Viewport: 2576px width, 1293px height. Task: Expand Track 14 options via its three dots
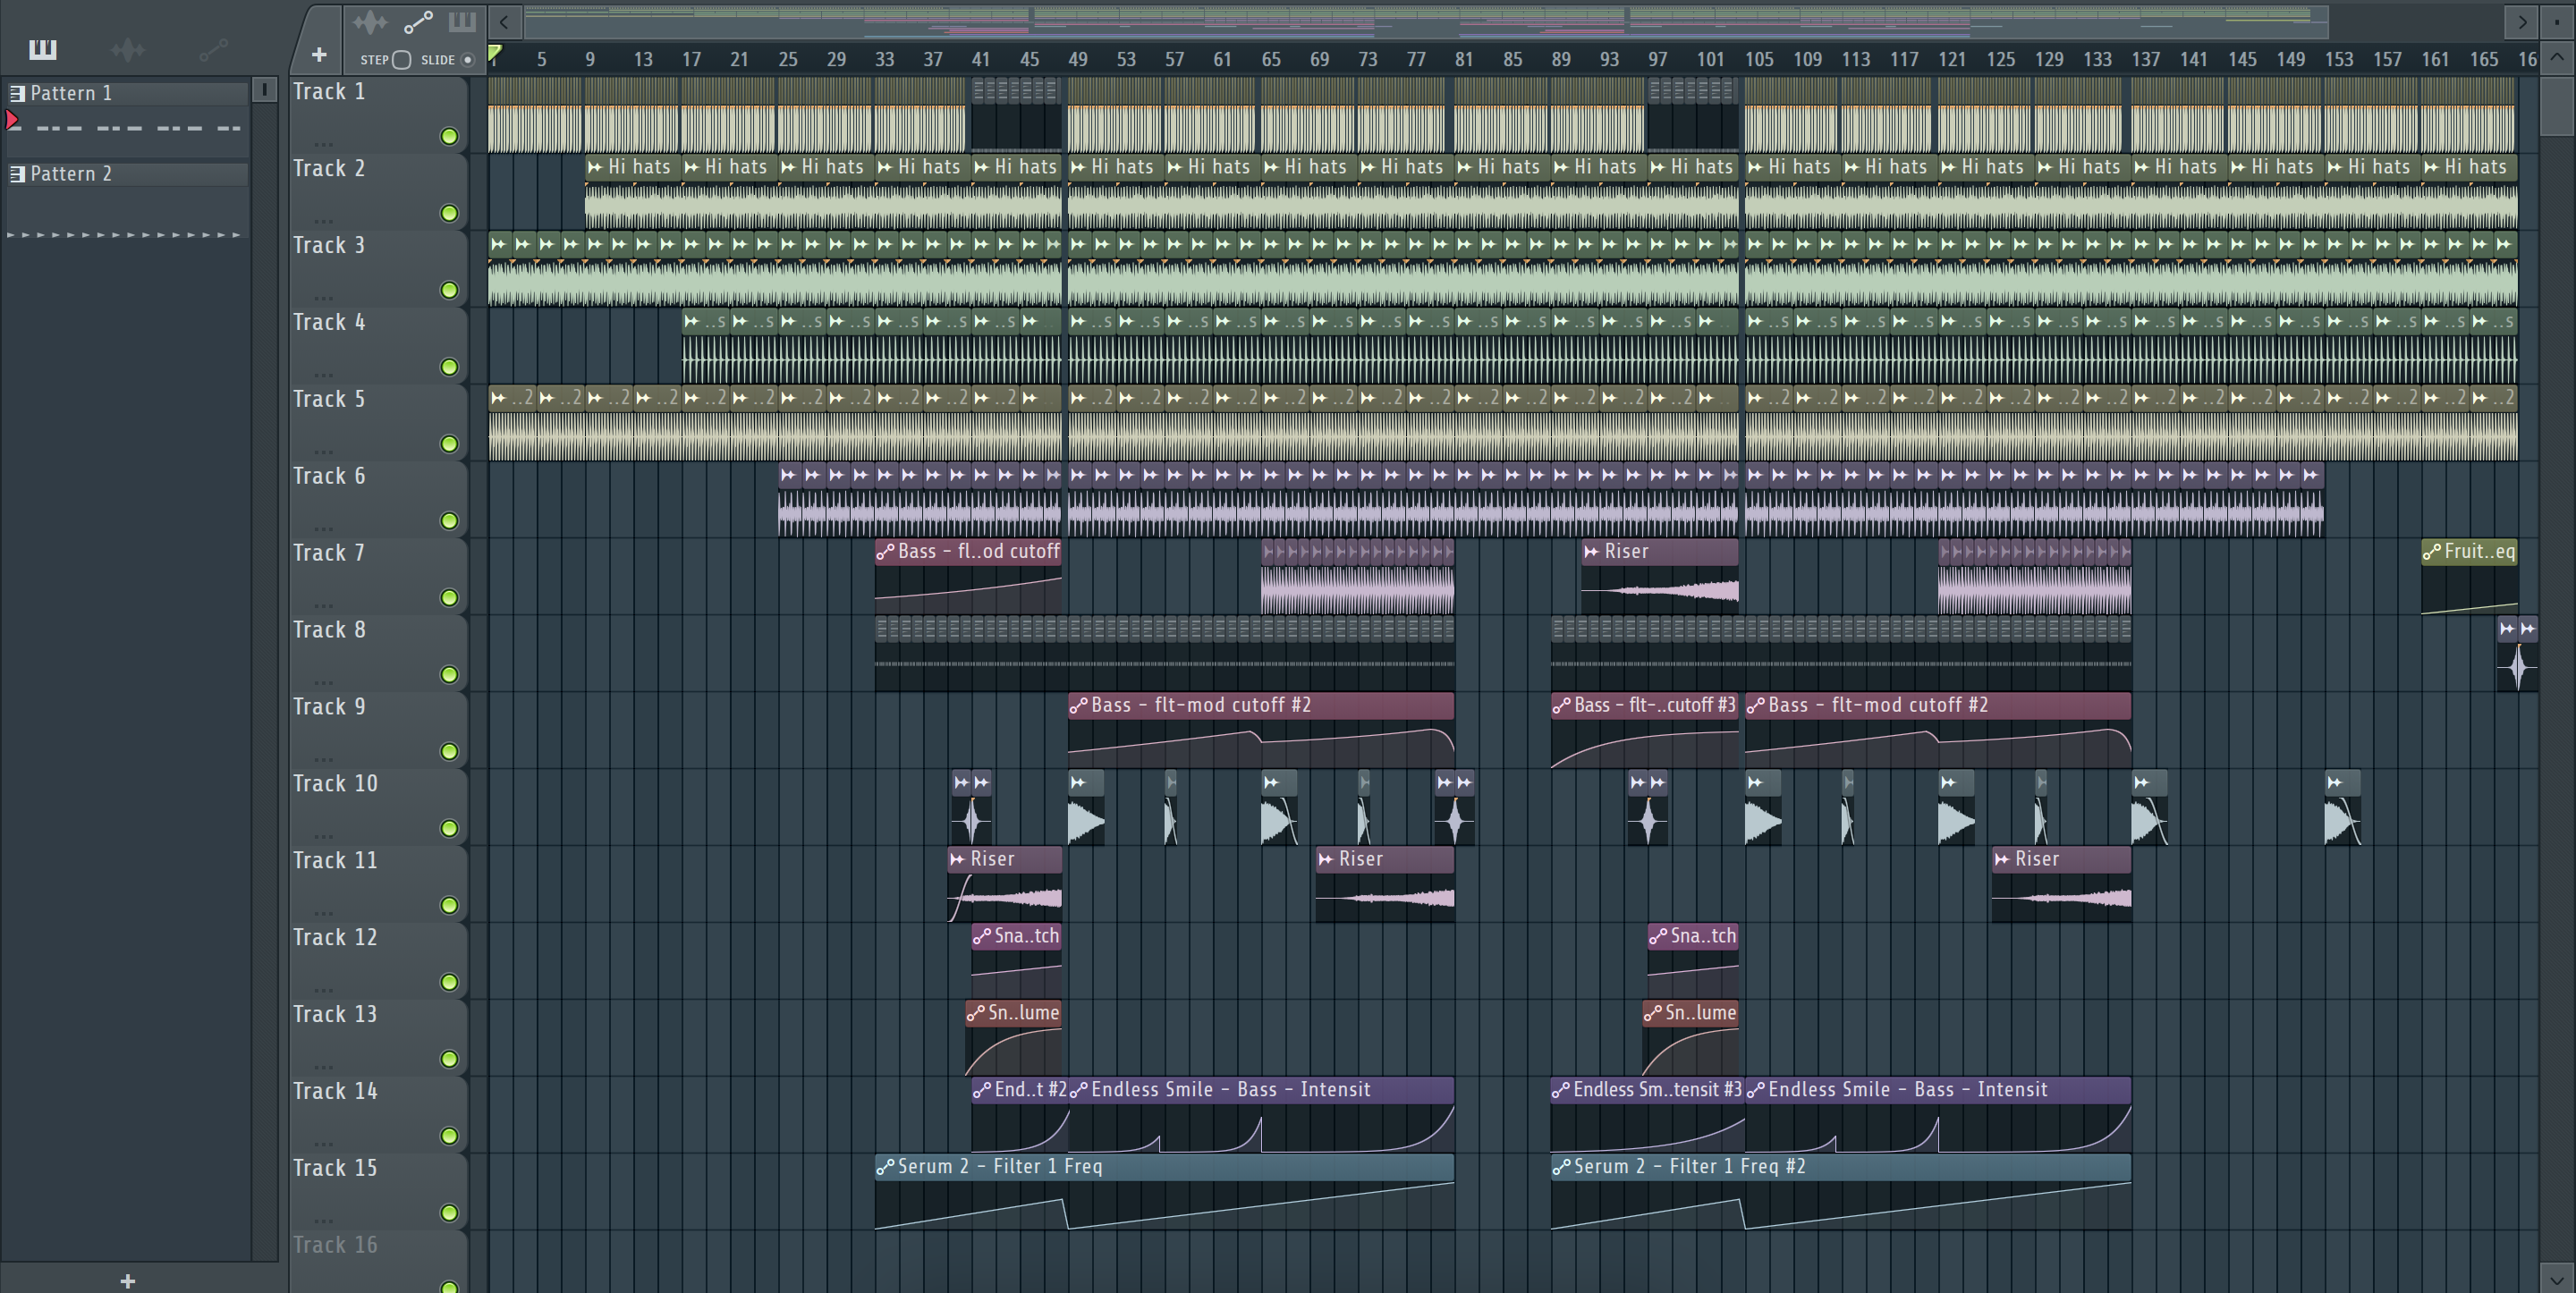pyautogui.click(x=323, y=1143)
